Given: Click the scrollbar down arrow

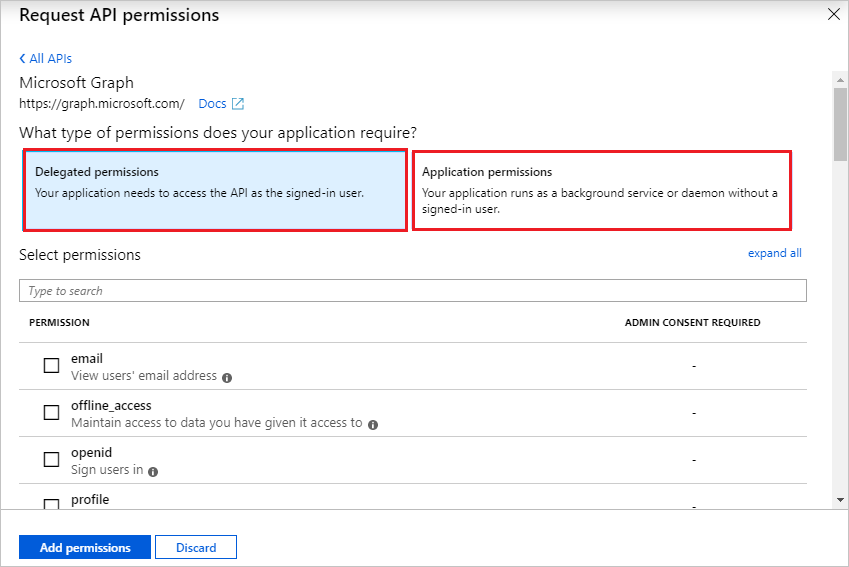Looking at the screenshot, I should tap(840, 499).
